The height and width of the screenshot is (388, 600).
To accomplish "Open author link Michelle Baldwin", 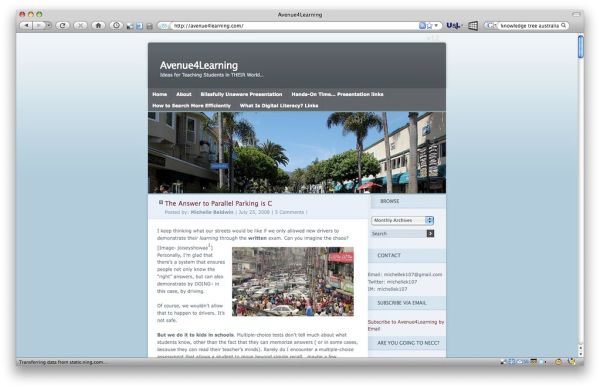I will (x=212, y=212).
